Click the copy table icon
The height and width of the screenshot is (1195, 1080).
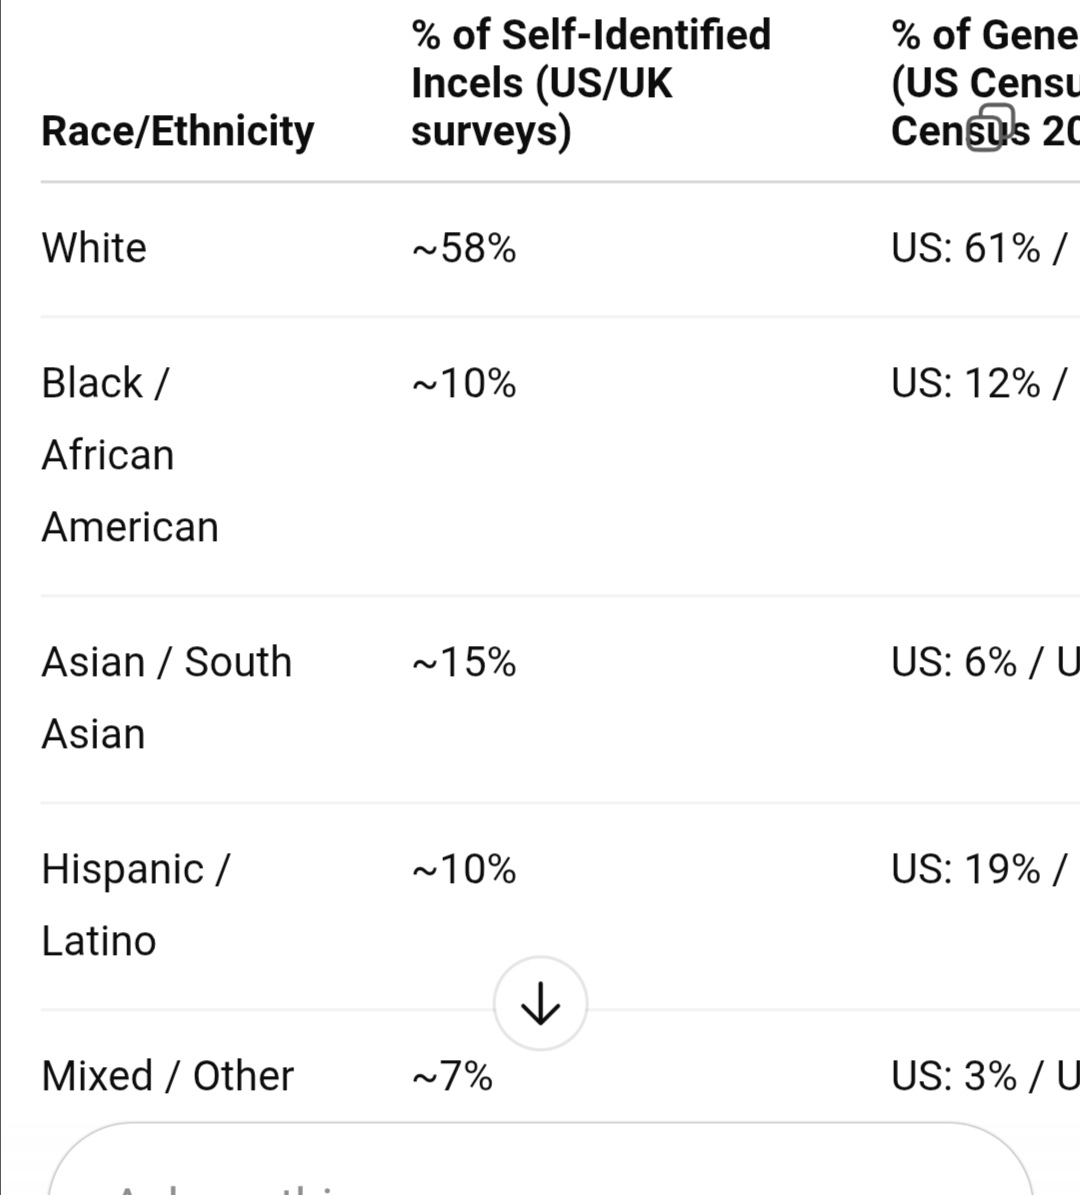point(990,127)
